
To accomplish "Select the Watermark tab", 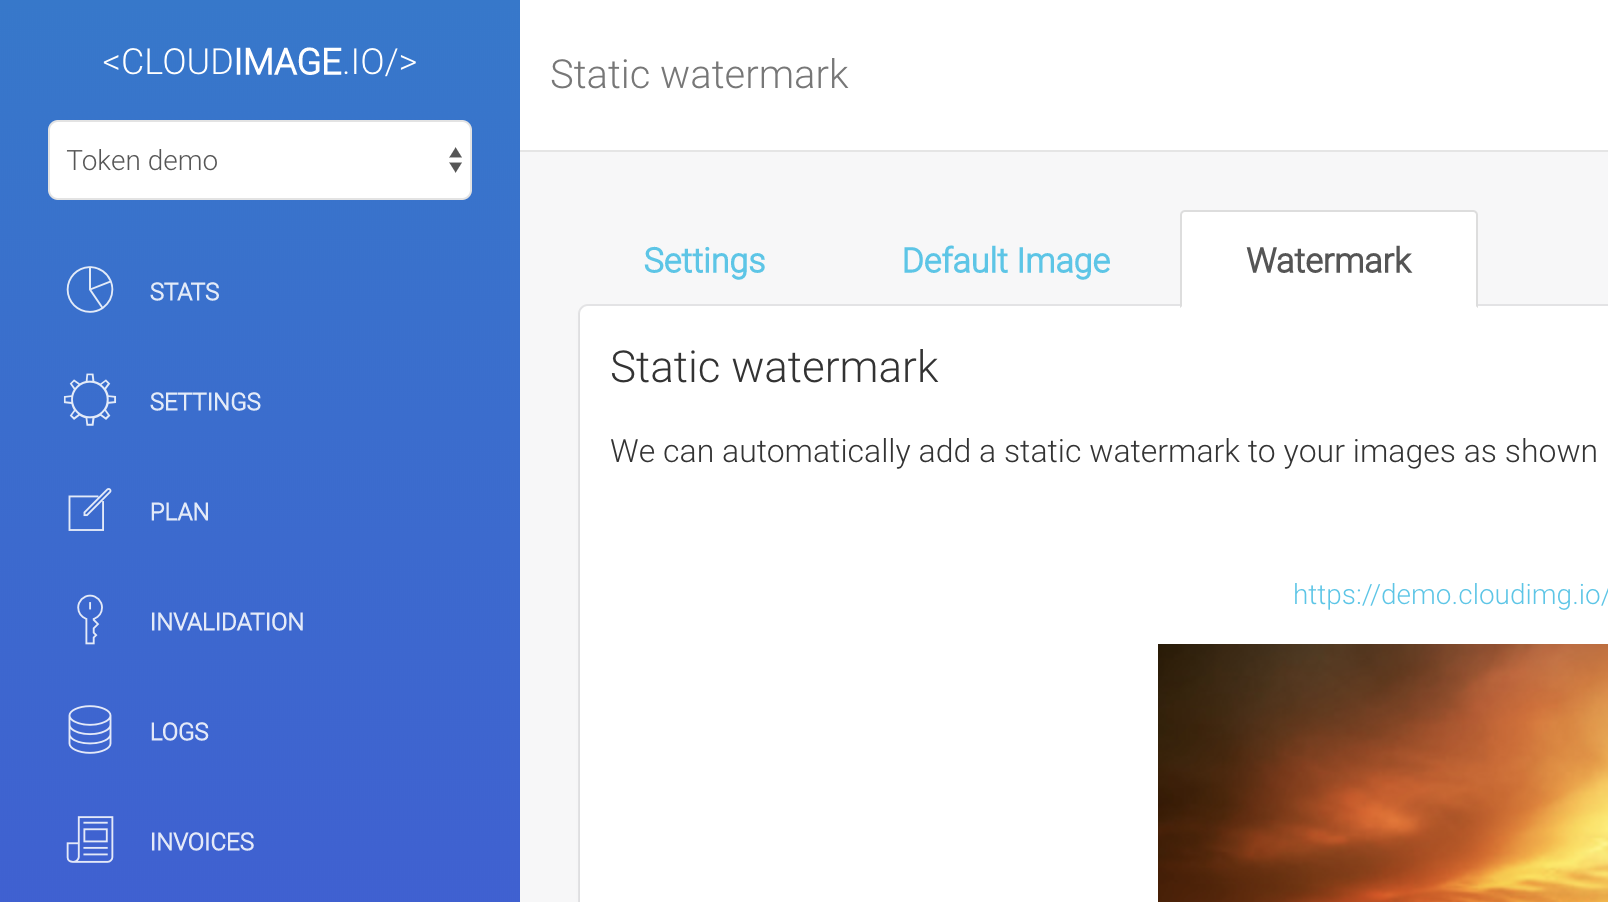I will [x=1329, y=260].
